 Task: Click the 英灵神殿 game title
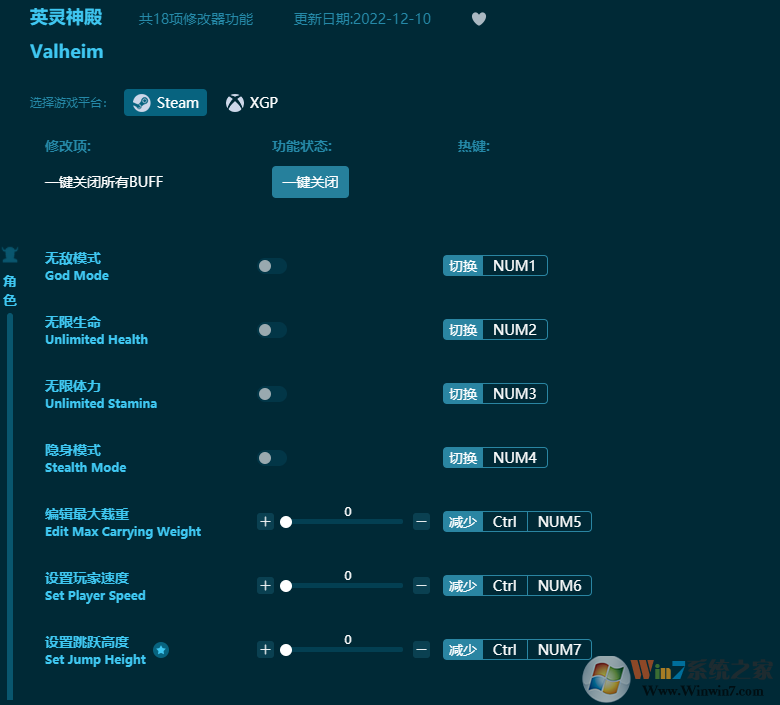66,17
